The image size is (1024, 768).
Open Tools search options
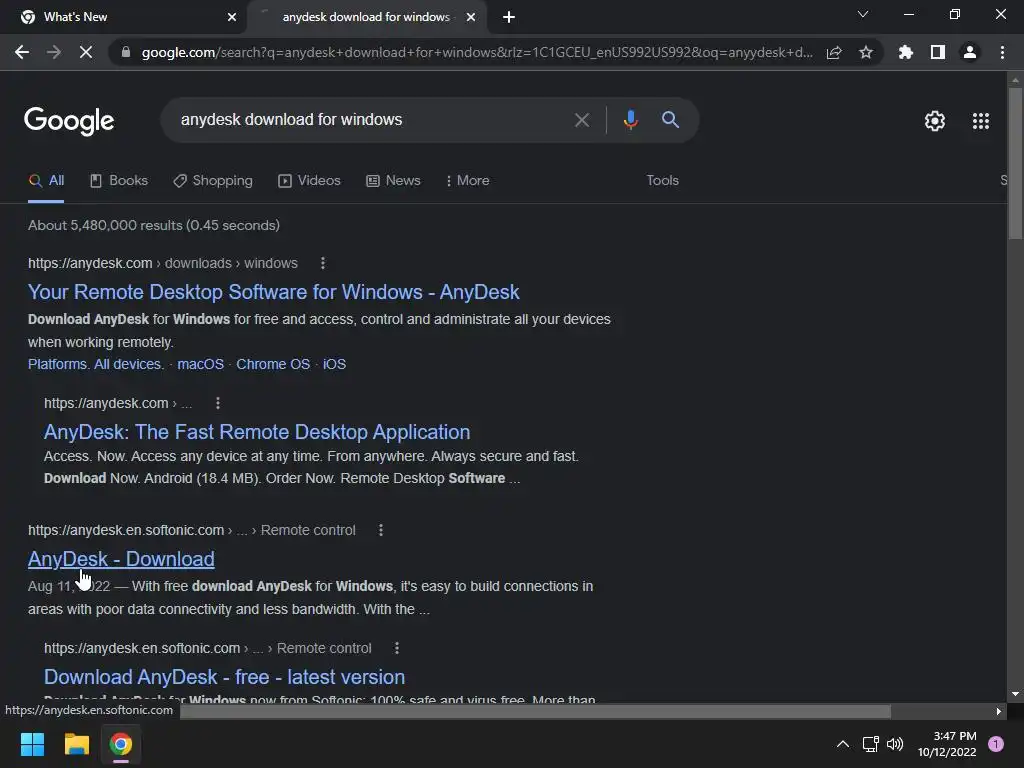662,181
